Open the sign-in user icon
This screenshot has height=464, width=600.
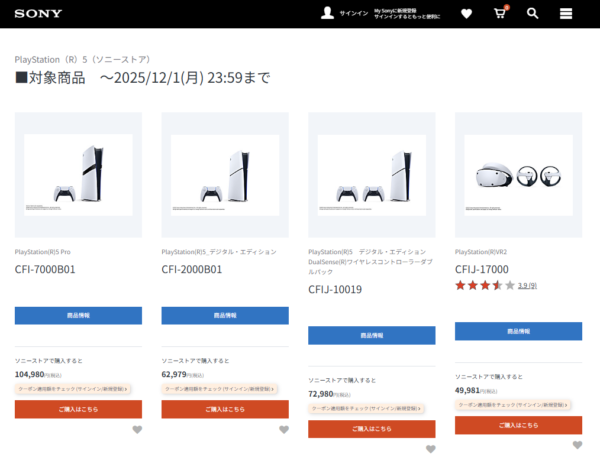[327, 13]
